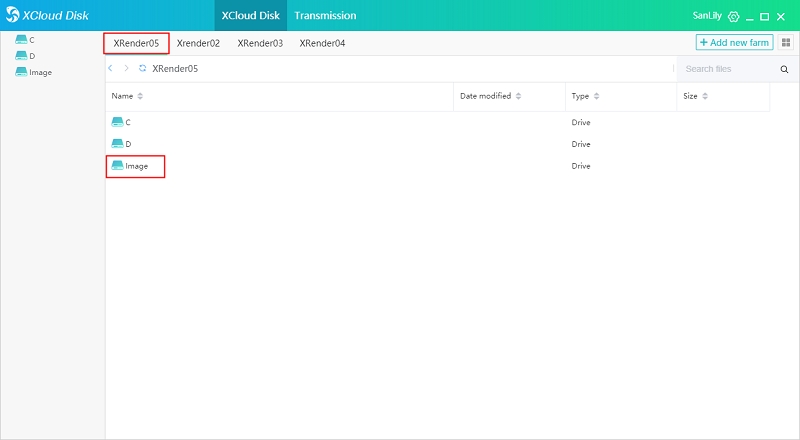Screen dimensions: 800x440
Task: Go back with the left arrow
Action: coord(110,69)
